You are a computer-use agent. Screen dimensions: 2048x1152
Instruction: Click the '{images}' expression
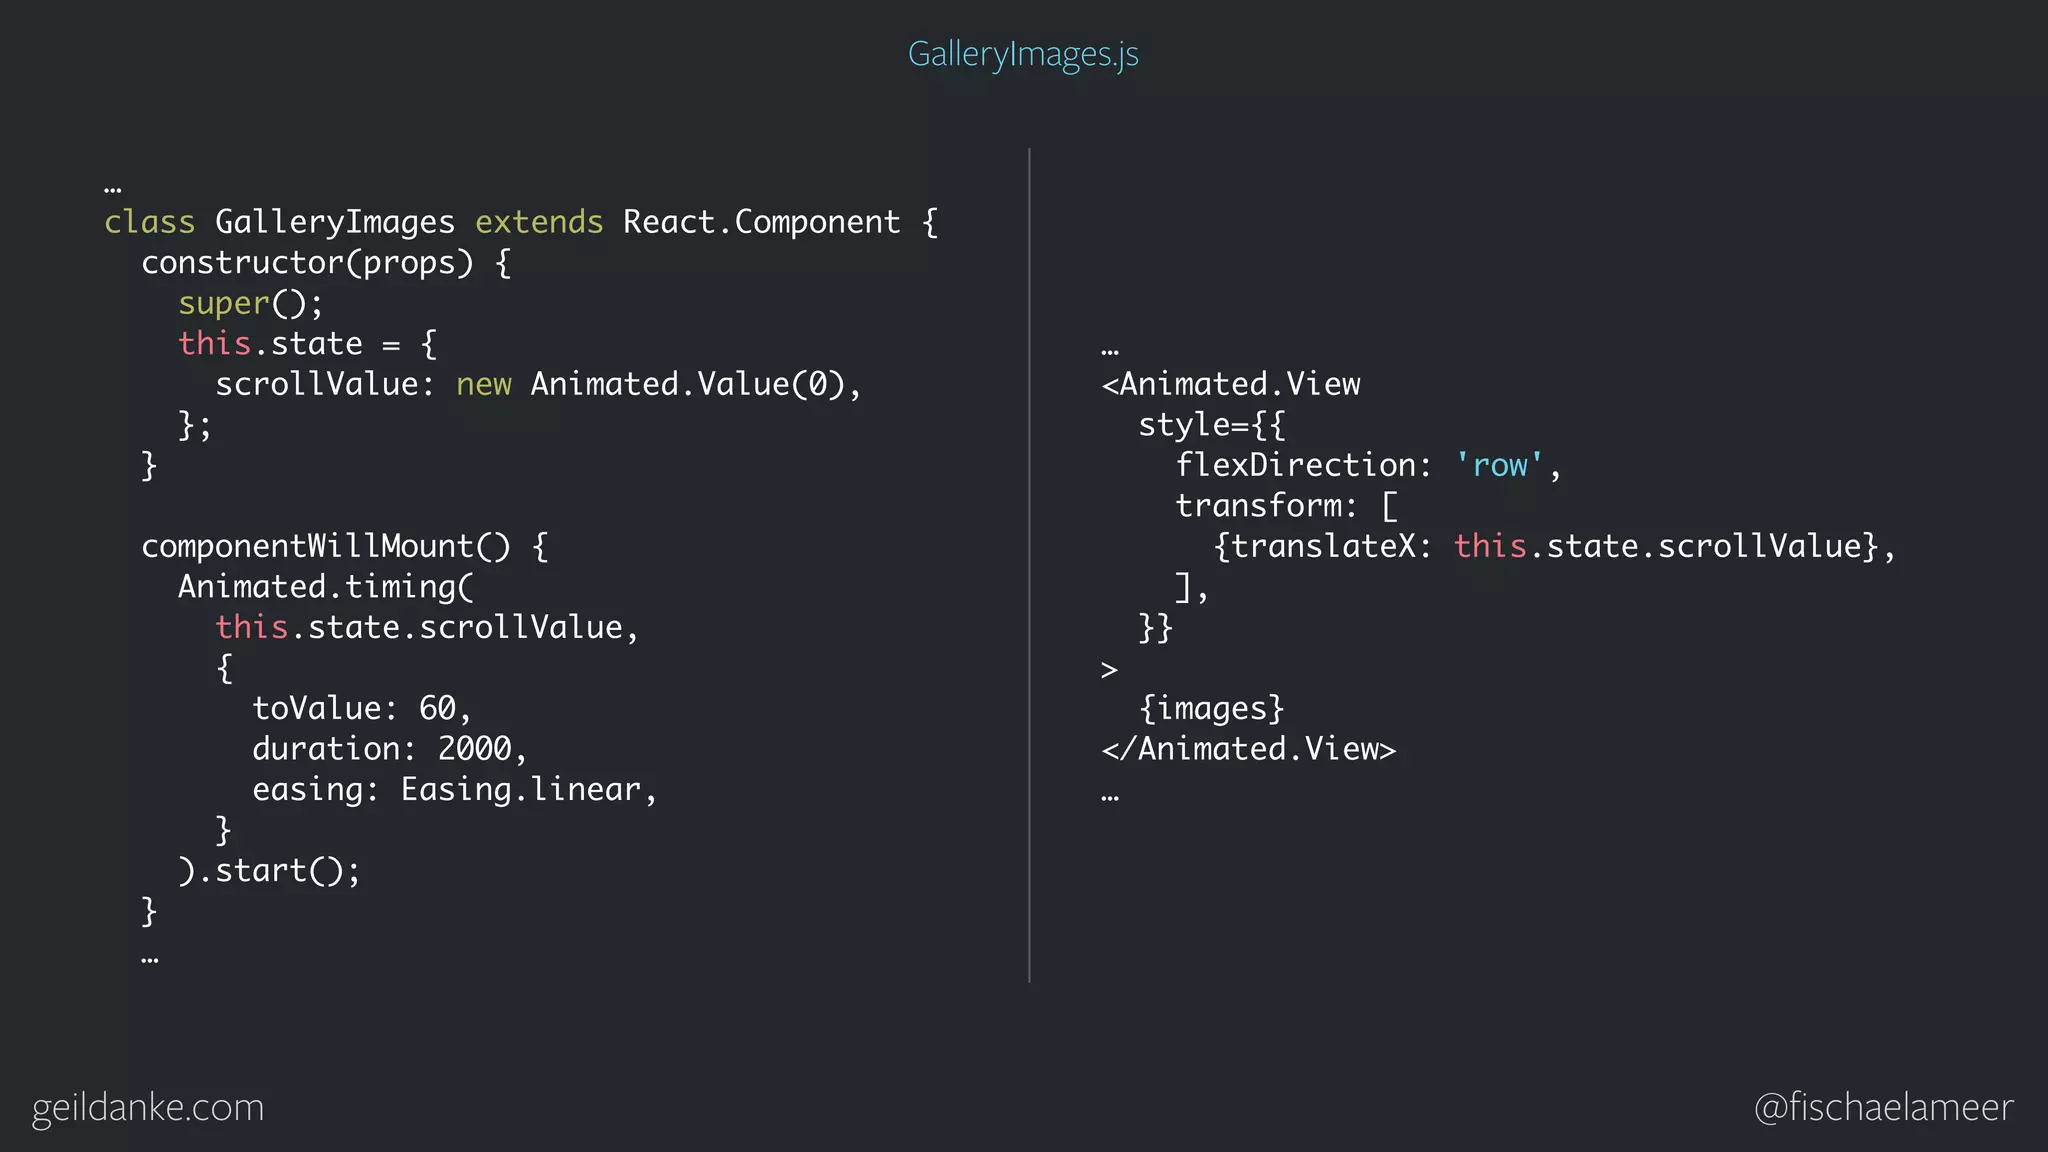pos(1211,709)
